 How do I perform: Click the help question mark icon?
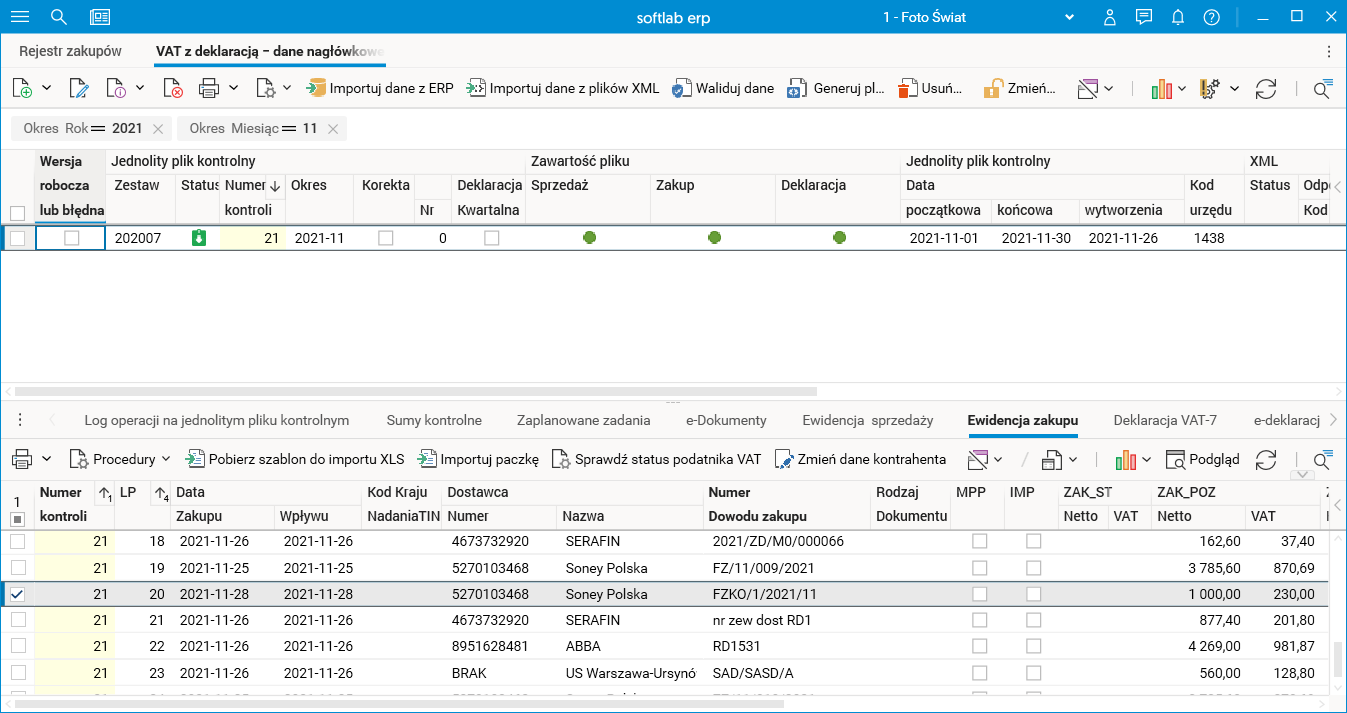pos(1212,17)
